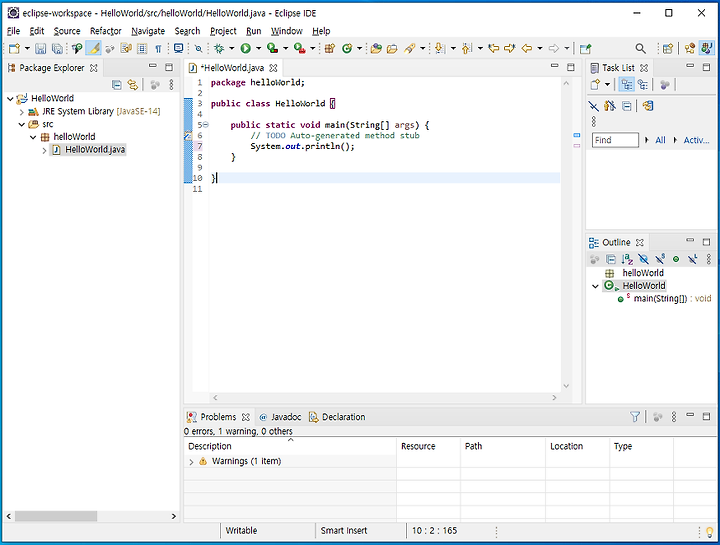Image resolution: width=720 pixels, height=545 pixels.
Task: Expand the Warnings (1 item) row
Action: point(191,462)
